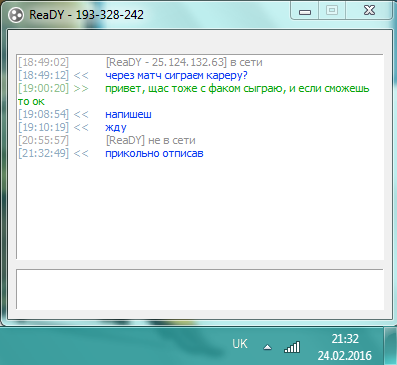Minimize the ReaDY chat window
The width and height of the screenshot is (397, 365).
[x=305, y=11]
